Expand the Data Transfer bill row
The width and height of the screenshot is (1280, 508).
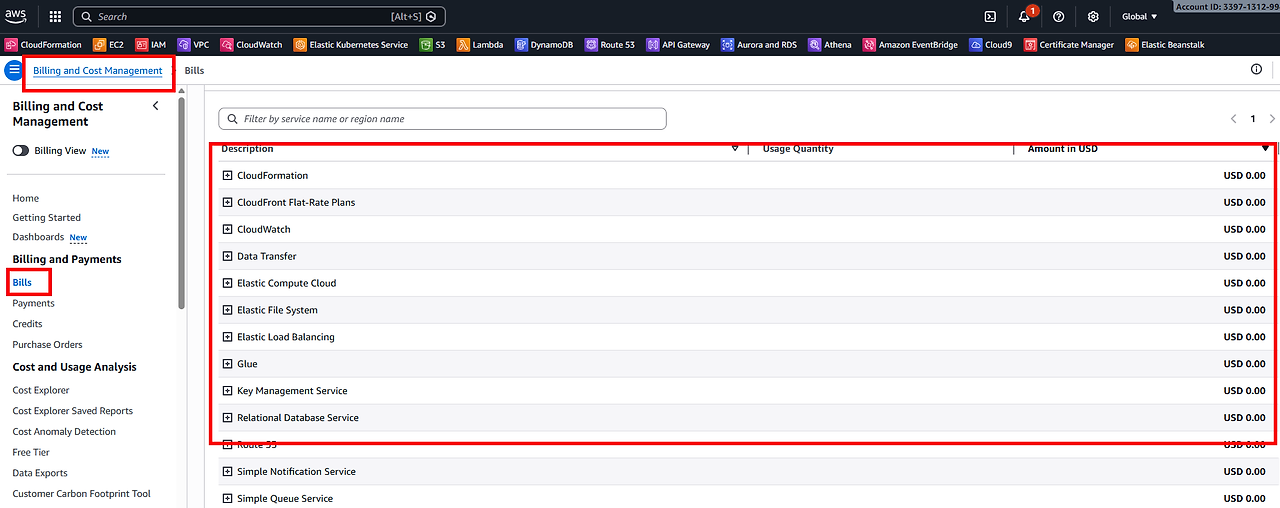tap(227, 256)
